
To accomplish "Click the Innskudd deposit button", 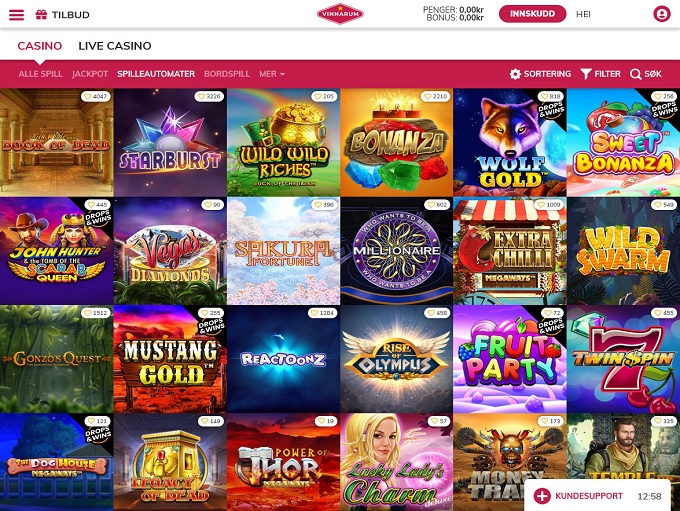I will pos(533,14).
